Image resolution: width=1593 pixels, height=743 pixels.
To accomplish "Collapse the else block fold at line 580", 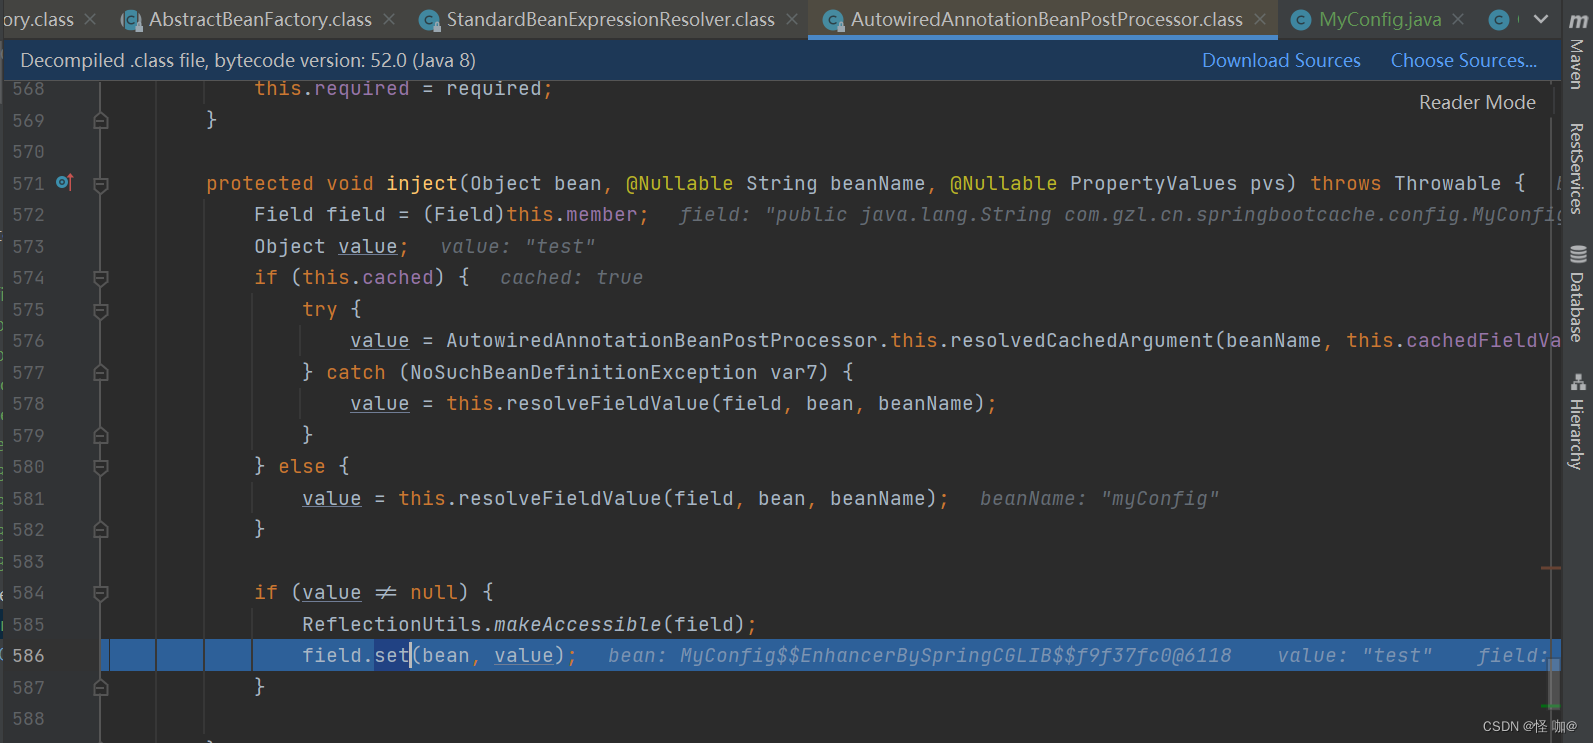I will (x=101, y=467).
